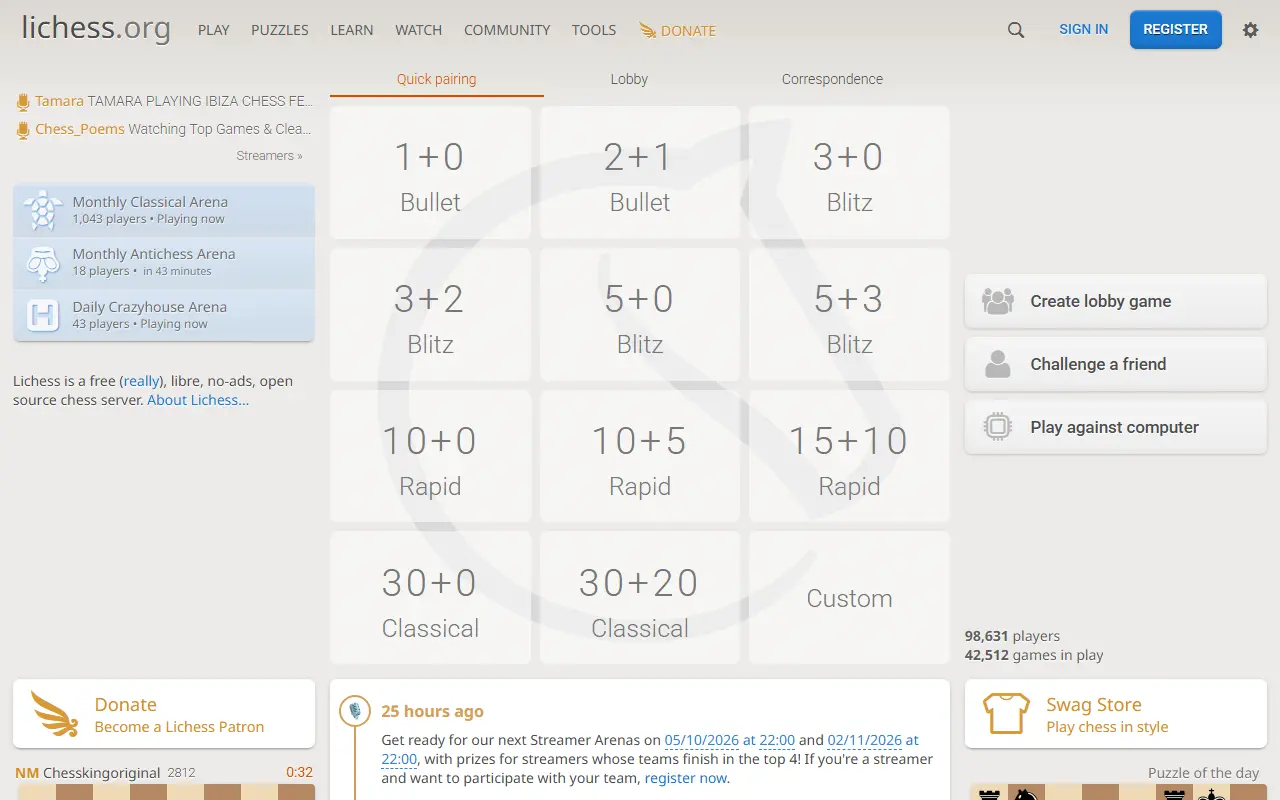Start a 3+2 Blitz game

click(430, 315)
